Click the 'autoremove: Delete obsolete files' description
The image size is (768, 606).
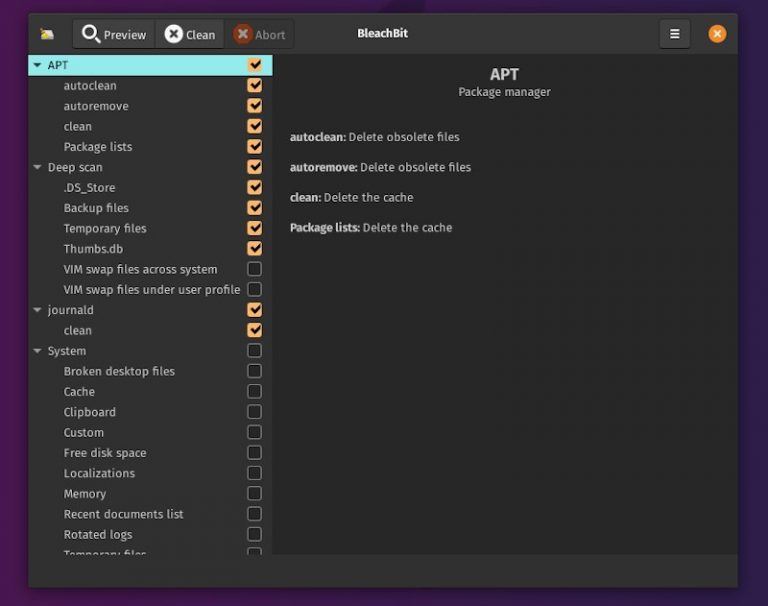coord(380,168)
